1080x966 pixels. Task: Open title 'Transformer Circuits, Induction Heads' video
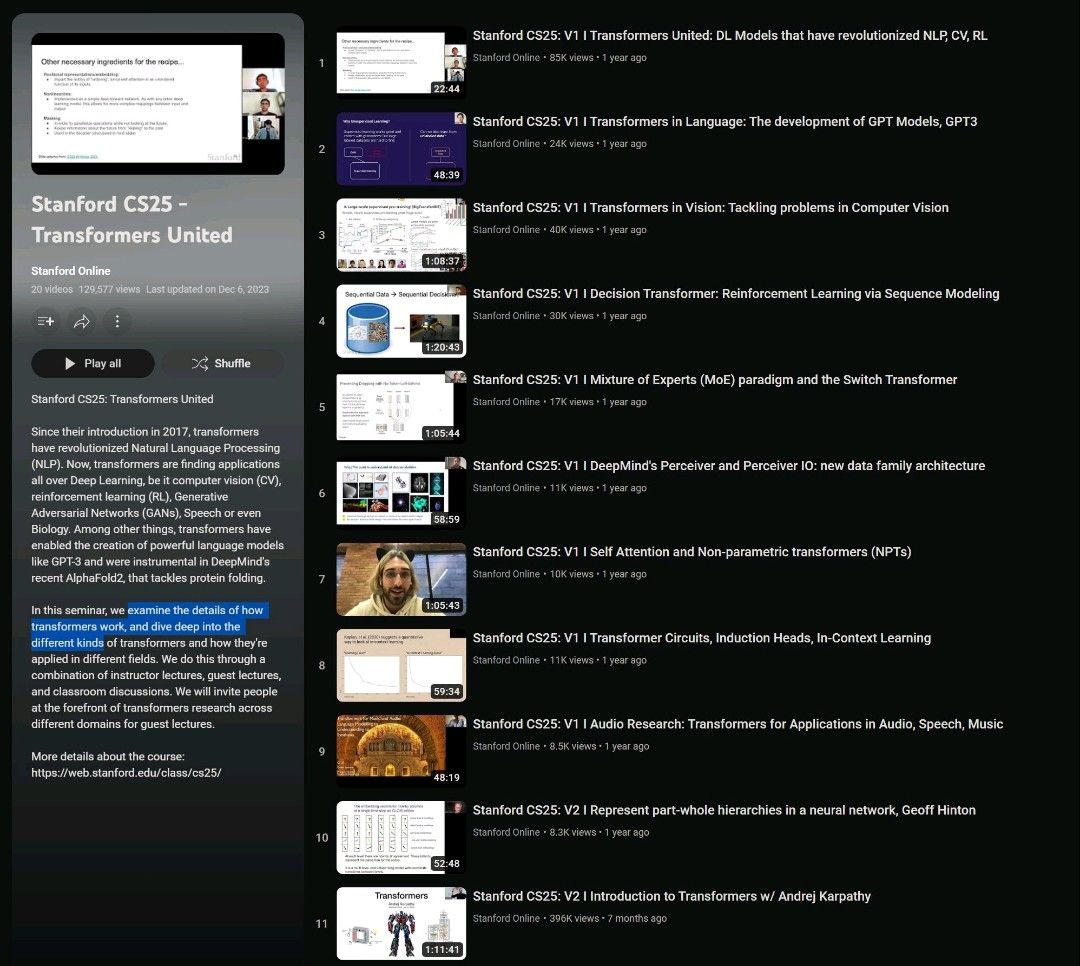(702, 638)
